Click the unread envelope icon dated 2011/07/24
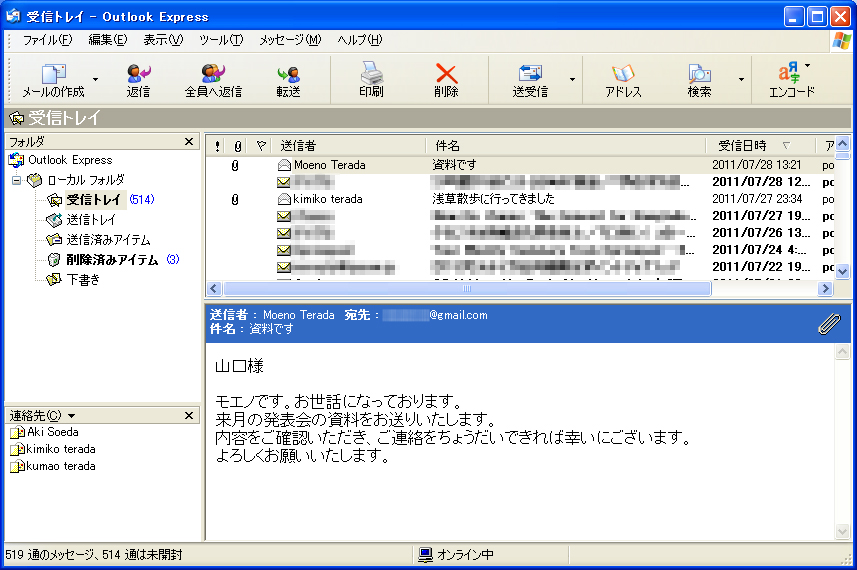This screenshot has width=857, height=570. point(284,250)
